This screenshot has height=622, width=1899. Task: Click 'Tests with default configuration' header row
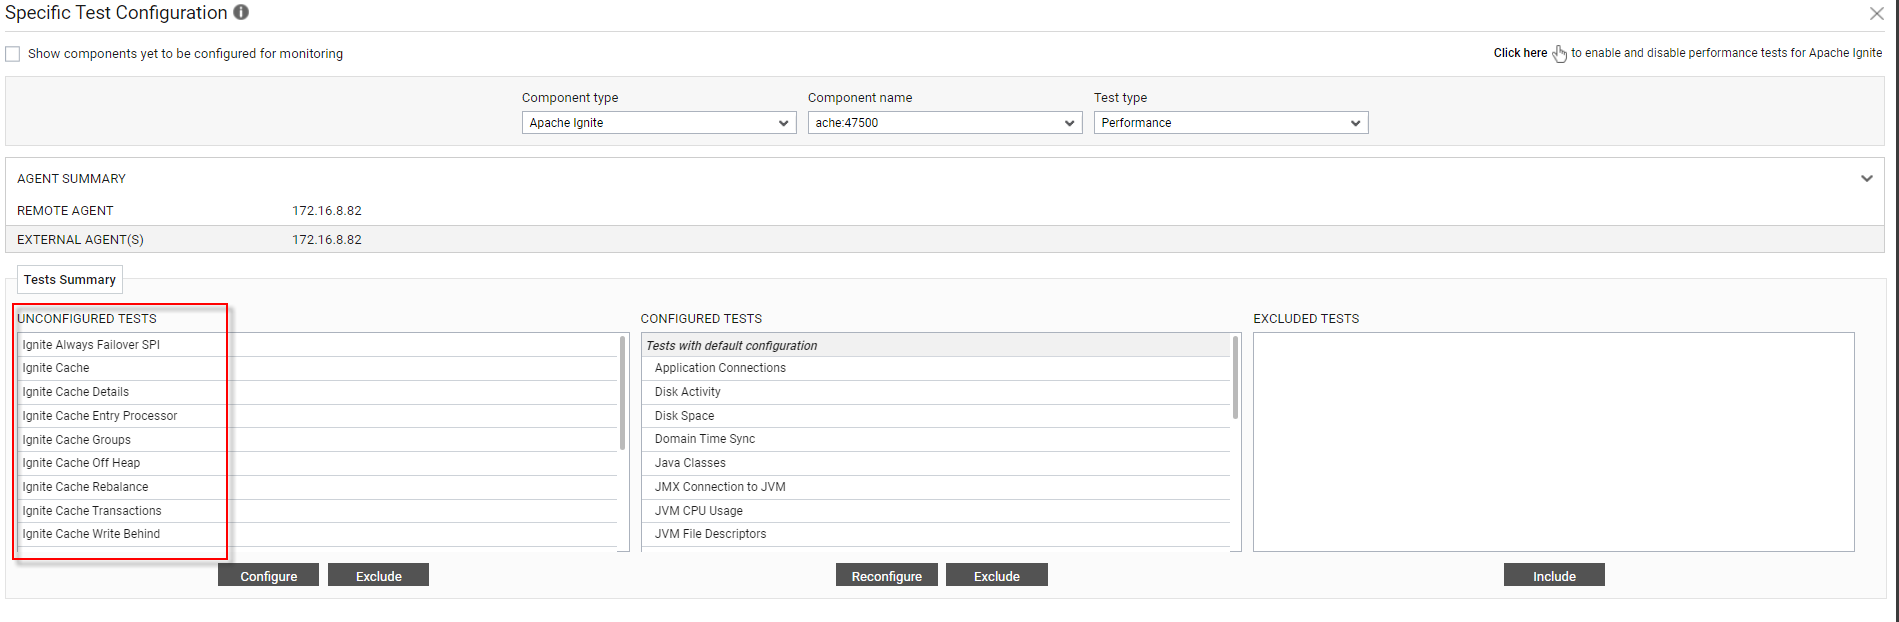pyautogui.click(x=936, y=345)
